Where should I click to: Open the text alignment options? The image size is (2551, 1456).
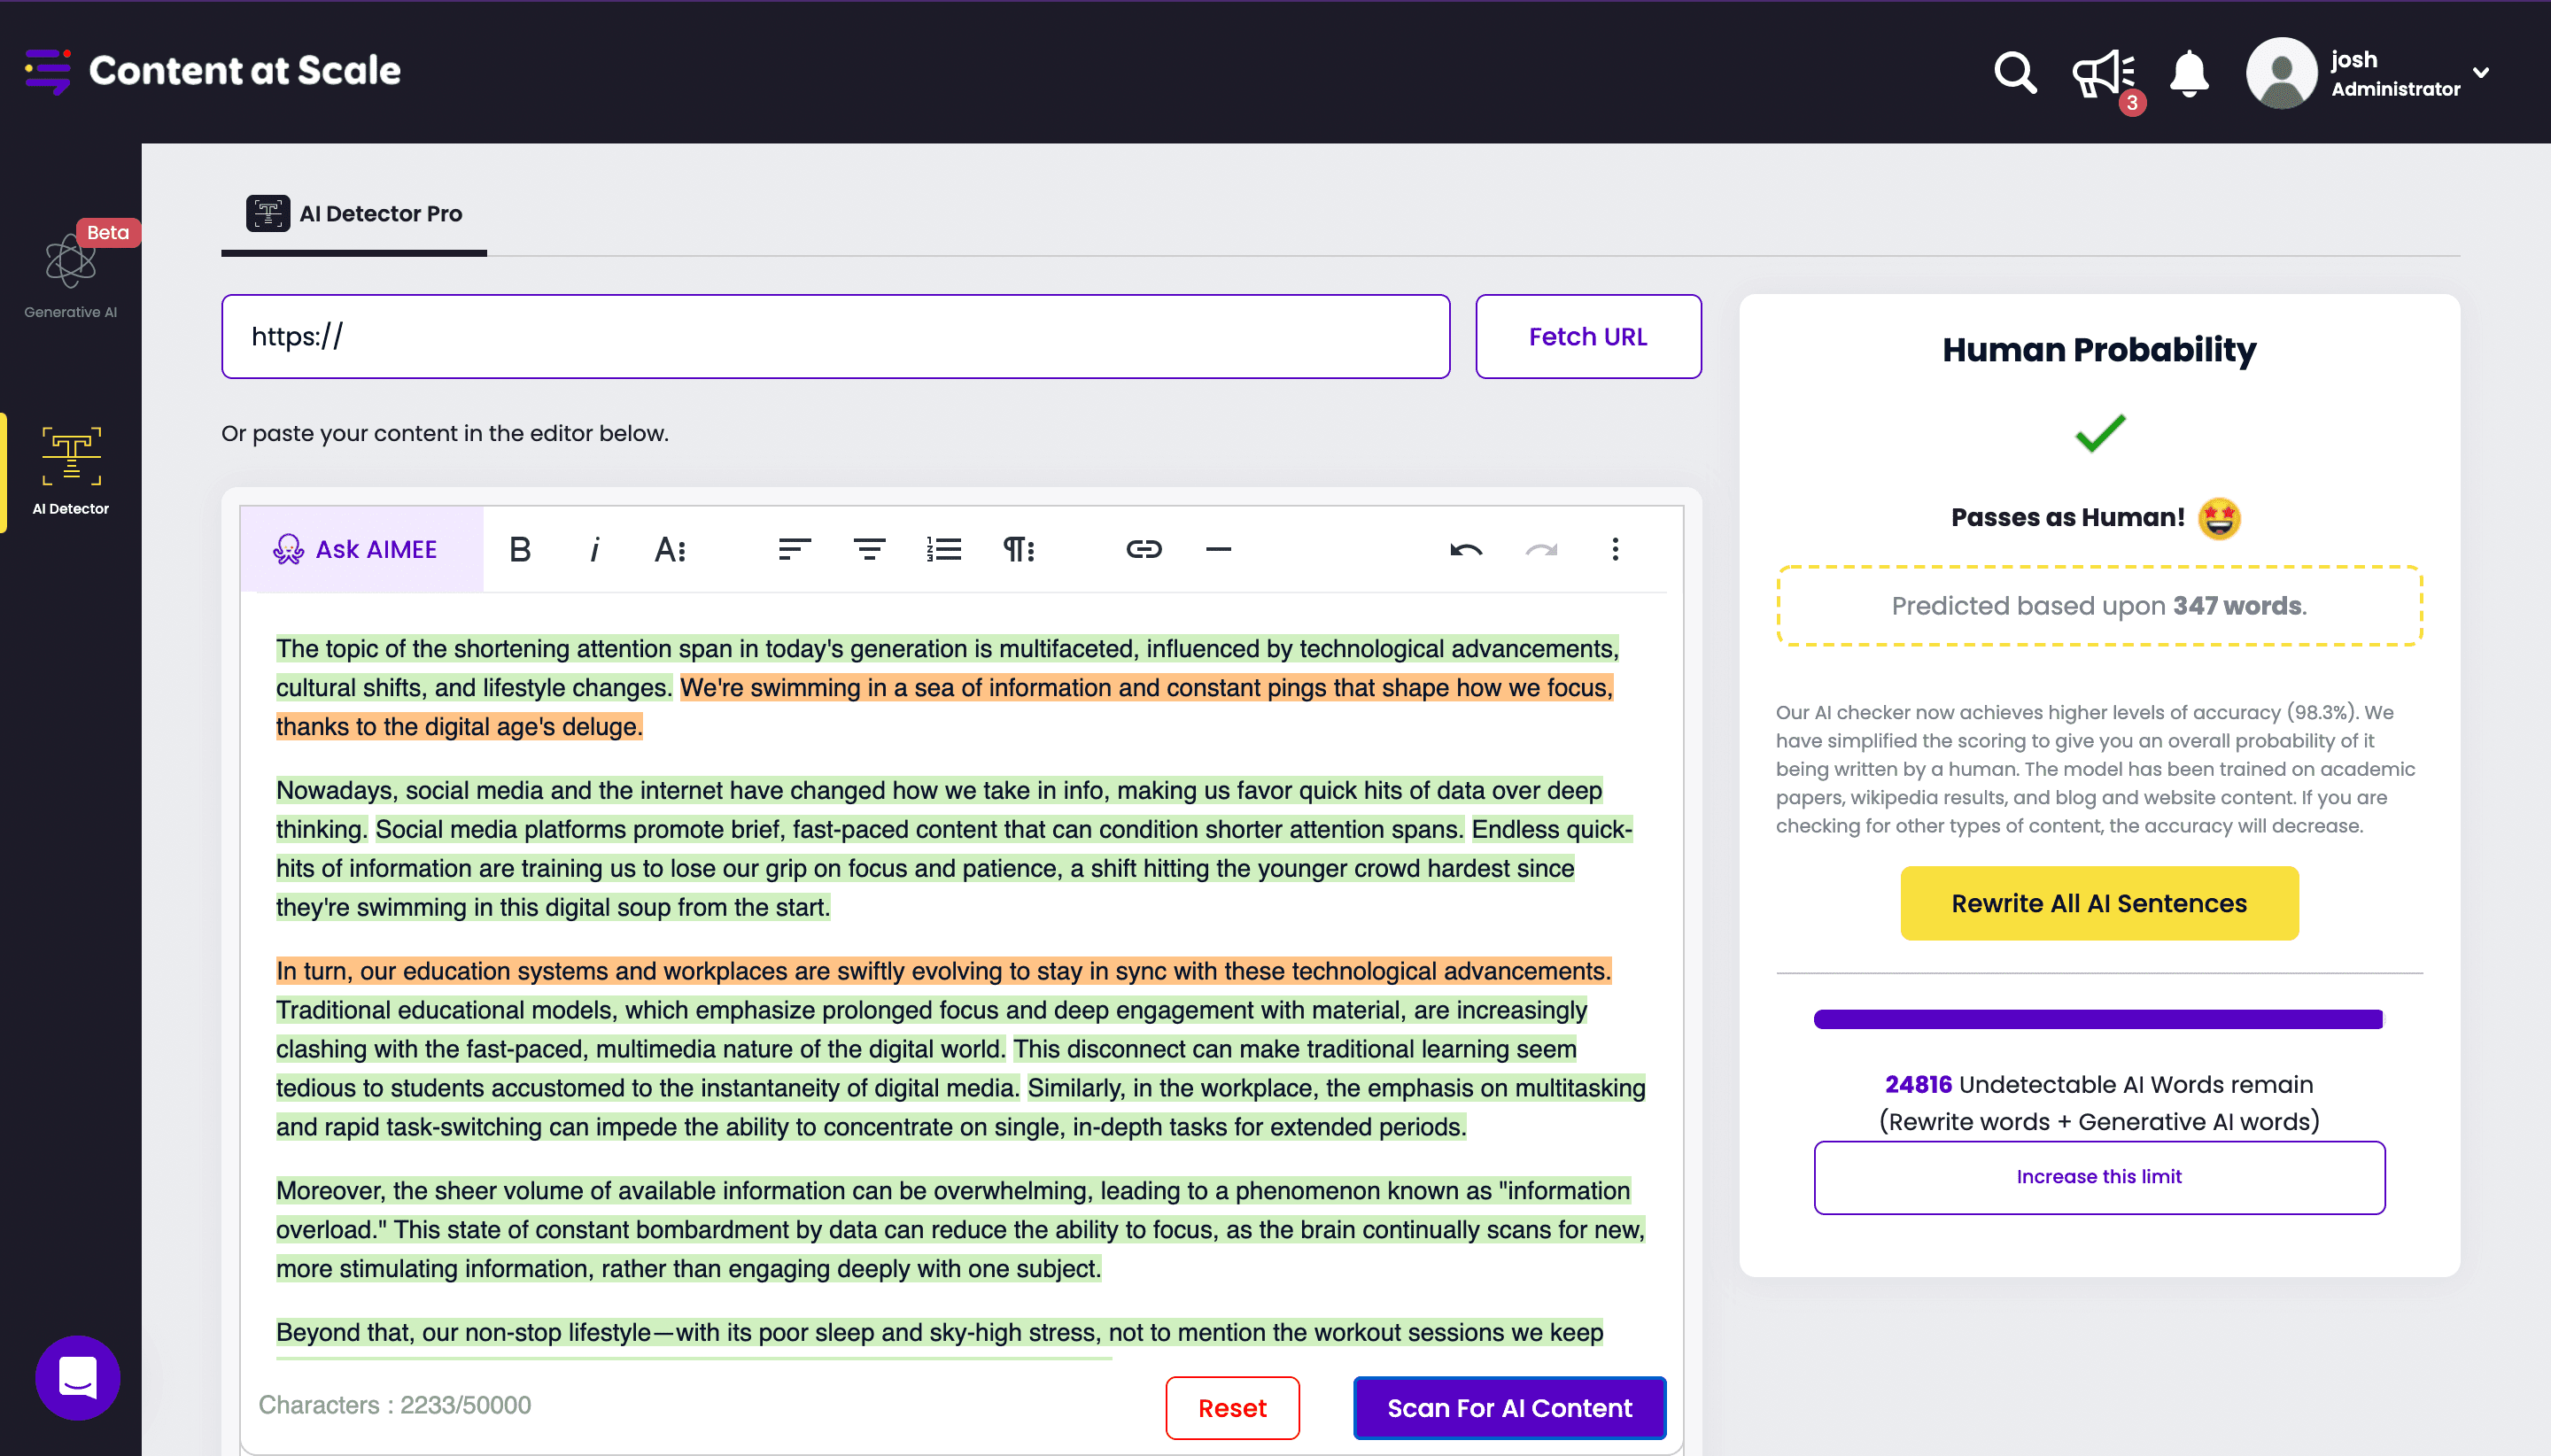[794, 549]
